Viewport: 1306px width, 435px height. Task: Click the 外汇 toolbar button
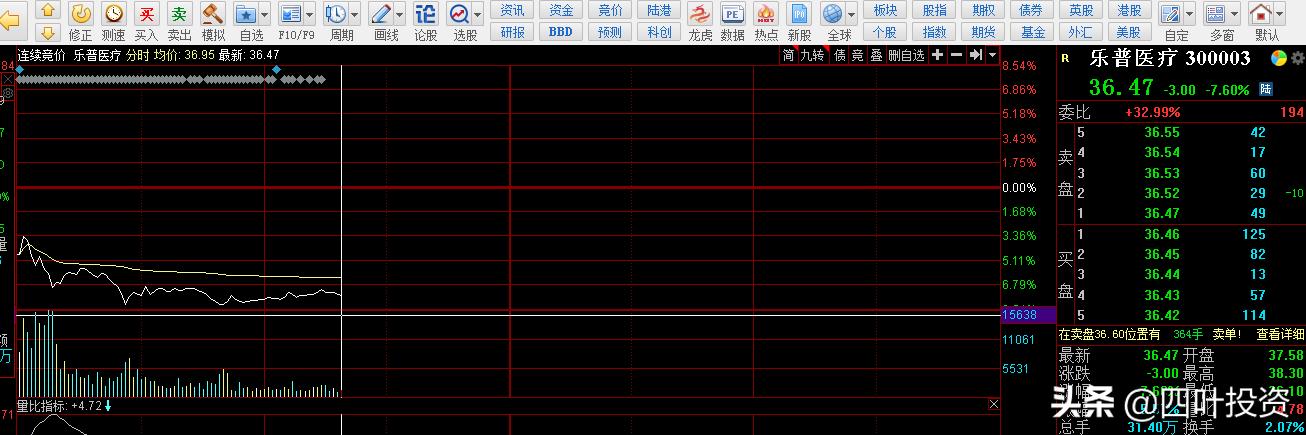coord(1081,32)
